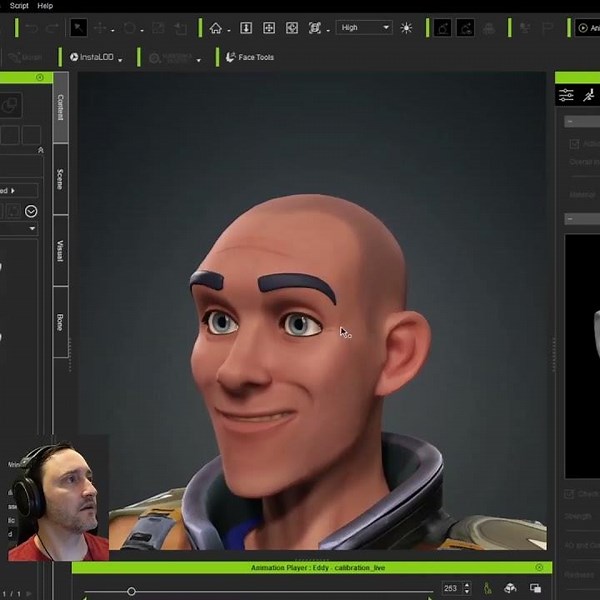Click the Home camera view icon
This screenshot has height=600, width=600.
pyautogui.click(x=215, y=28)
